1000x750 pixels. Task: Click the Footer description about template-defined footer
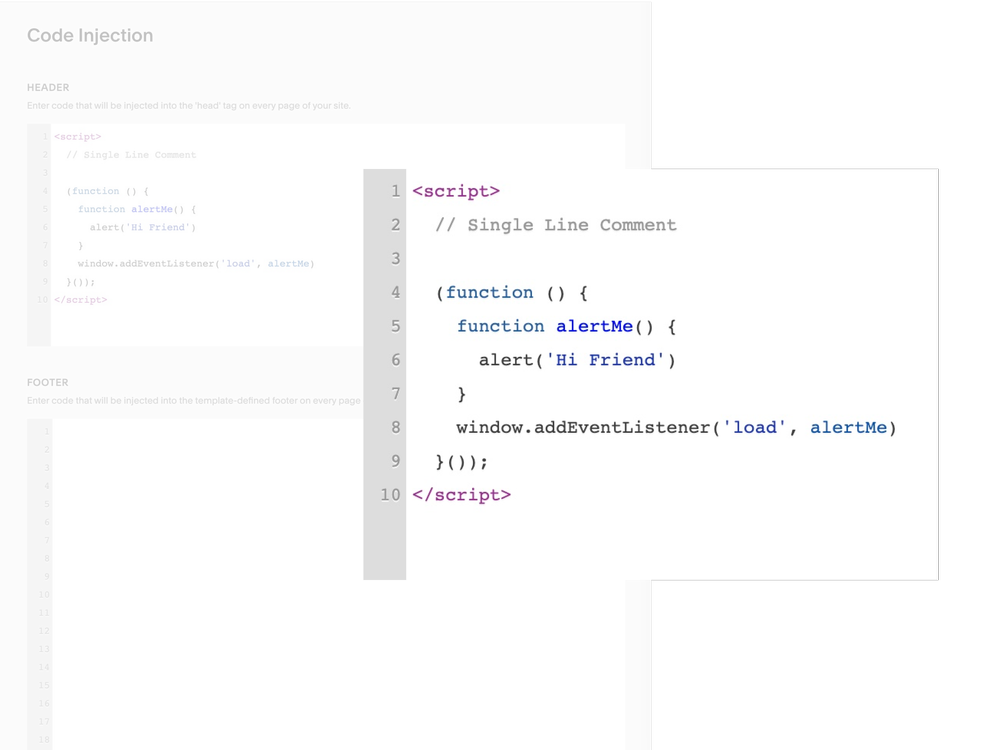pyautogui.click(x=194, y=401)
